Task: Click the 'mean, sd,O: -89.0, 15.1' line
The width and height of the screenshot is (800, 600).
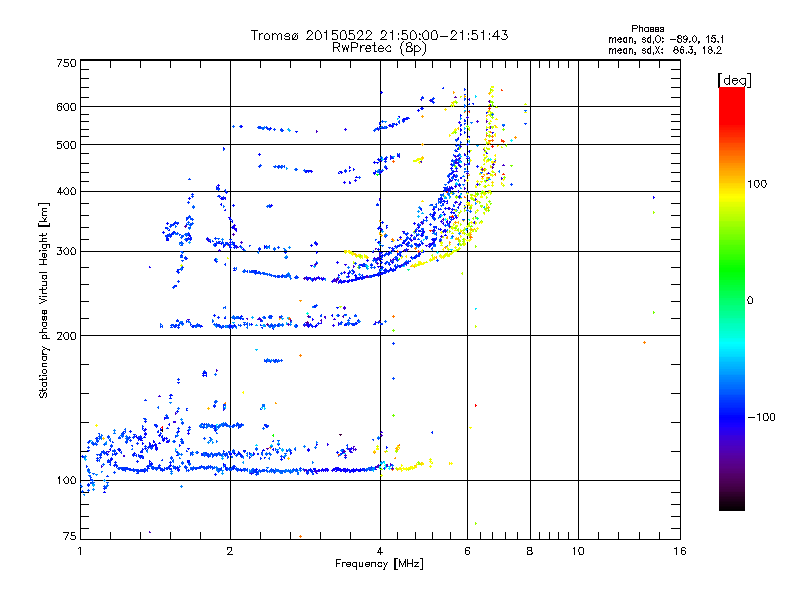Action: pyautogui.click(x=666, y=39)
